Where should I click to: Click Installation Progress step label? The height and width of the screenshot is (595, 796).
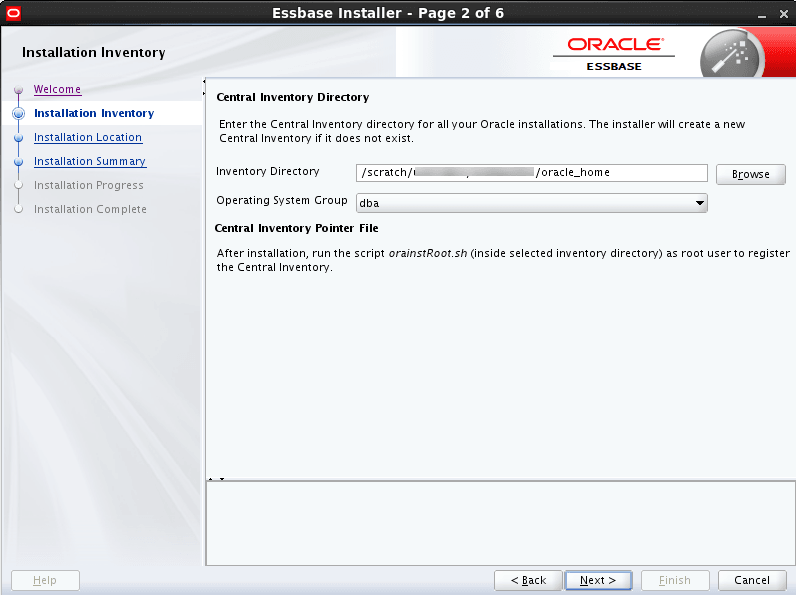tap(89, 185)
